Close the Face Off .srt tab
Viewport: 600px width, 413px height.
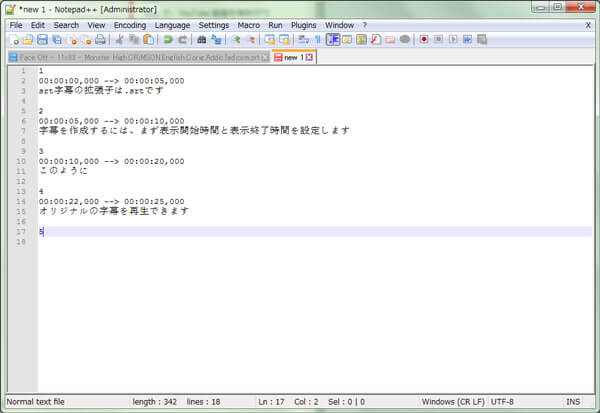[265, 57]
